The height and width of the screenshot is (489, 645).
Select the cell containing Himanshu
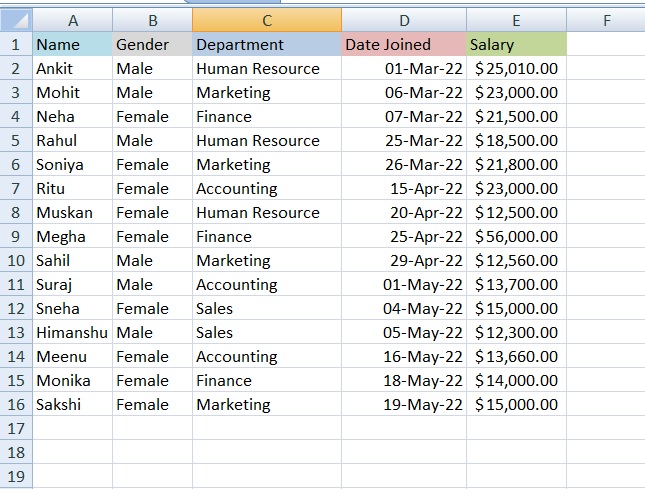[72, 332]
